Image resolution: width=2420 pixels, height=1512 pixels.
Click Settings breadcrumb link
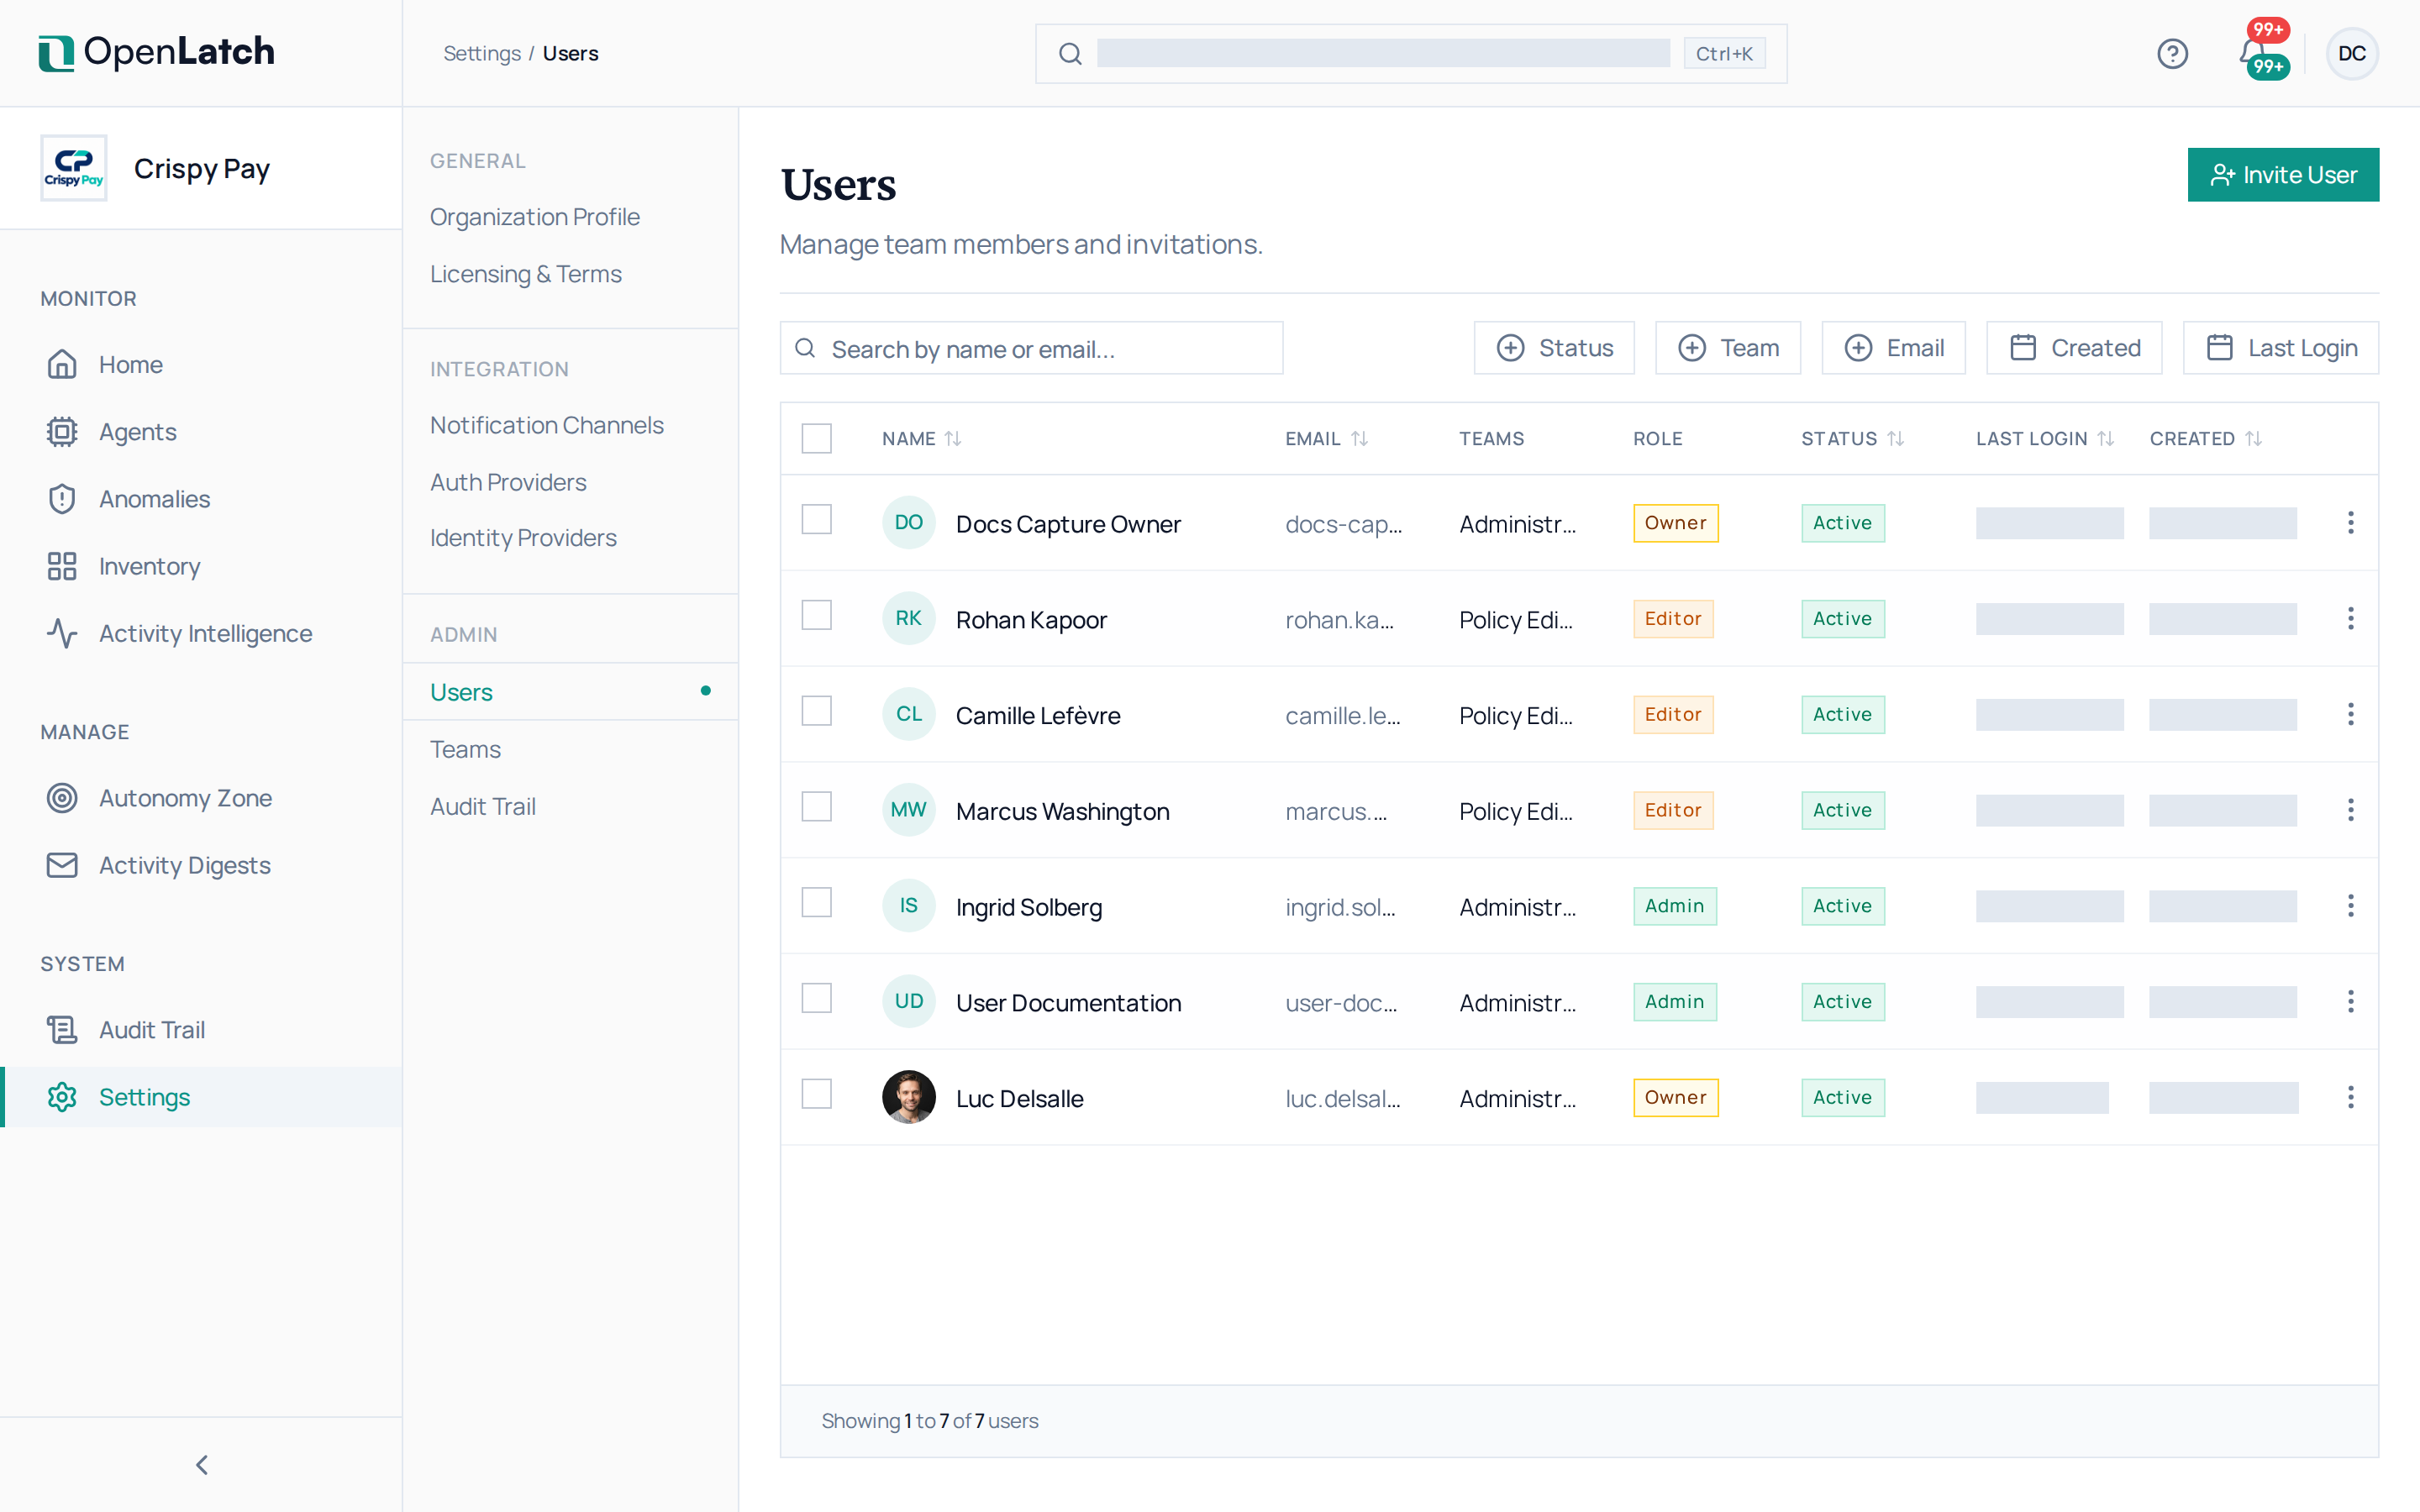pos(481,53)
